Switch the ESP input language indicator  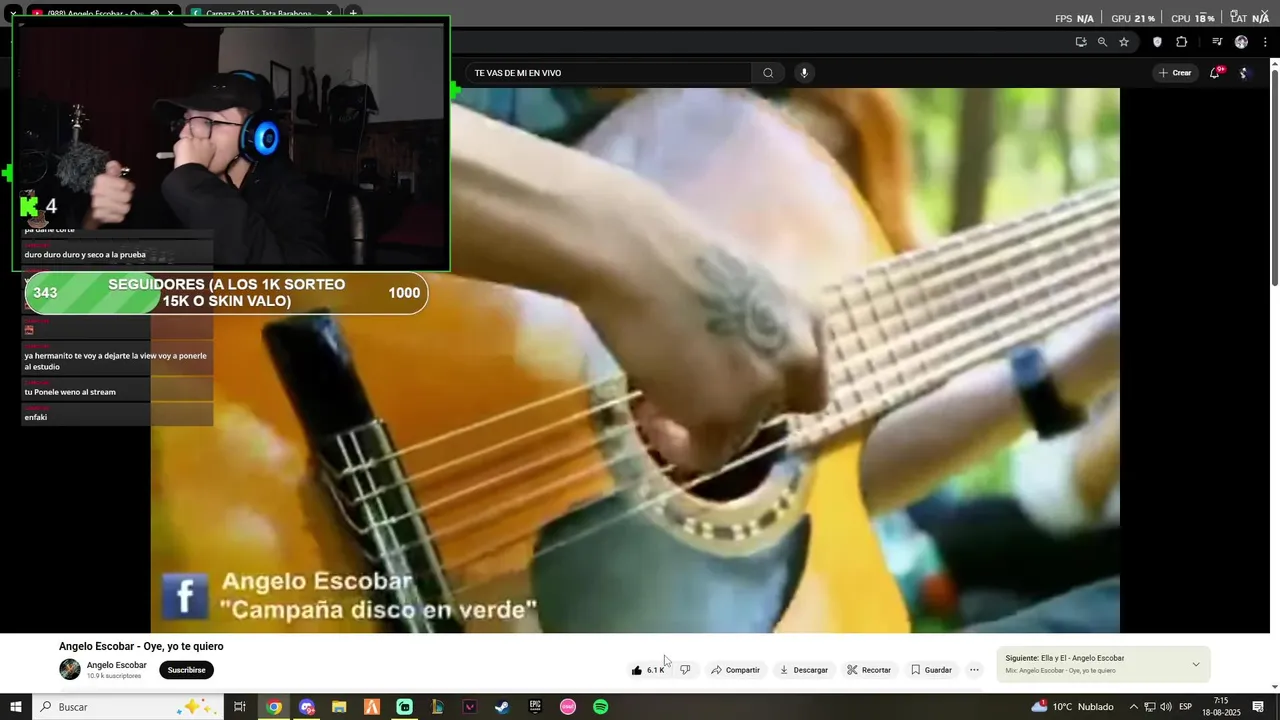click(x=1186, y=707)
